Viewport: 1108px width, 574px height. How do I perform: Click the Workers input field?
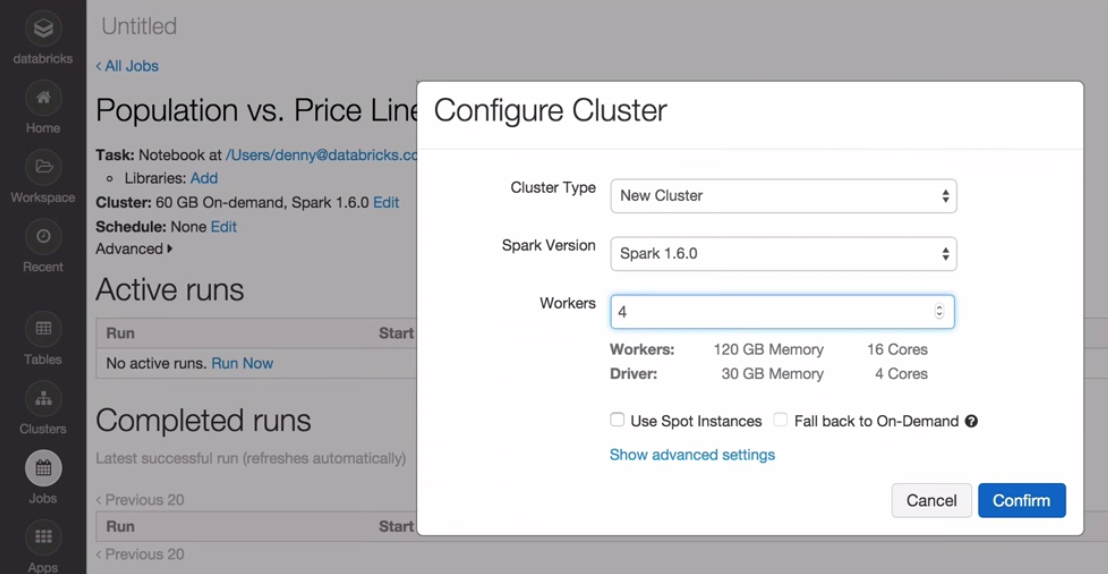click(x=770, y=312)
